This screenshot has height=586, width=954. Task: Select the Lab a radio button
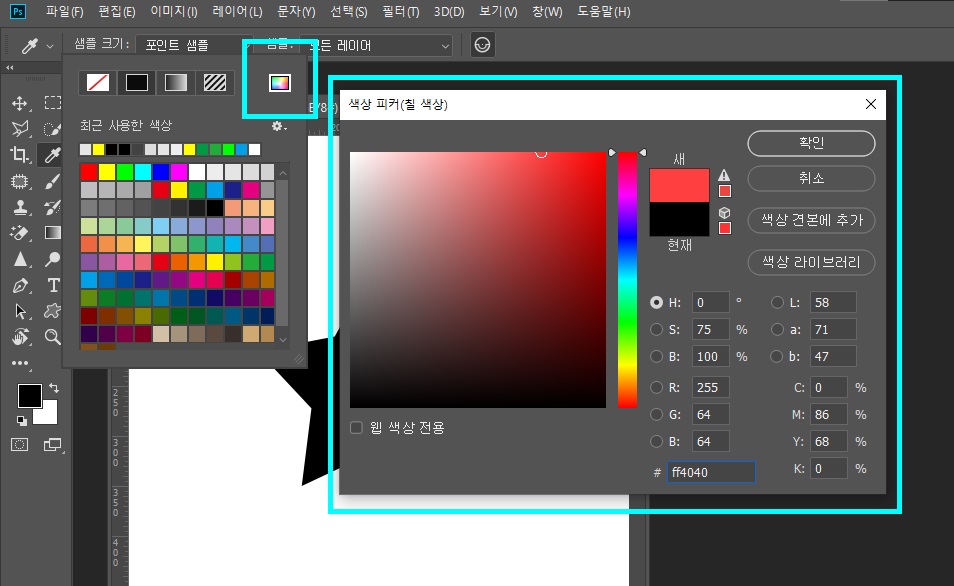click(777, 329)
